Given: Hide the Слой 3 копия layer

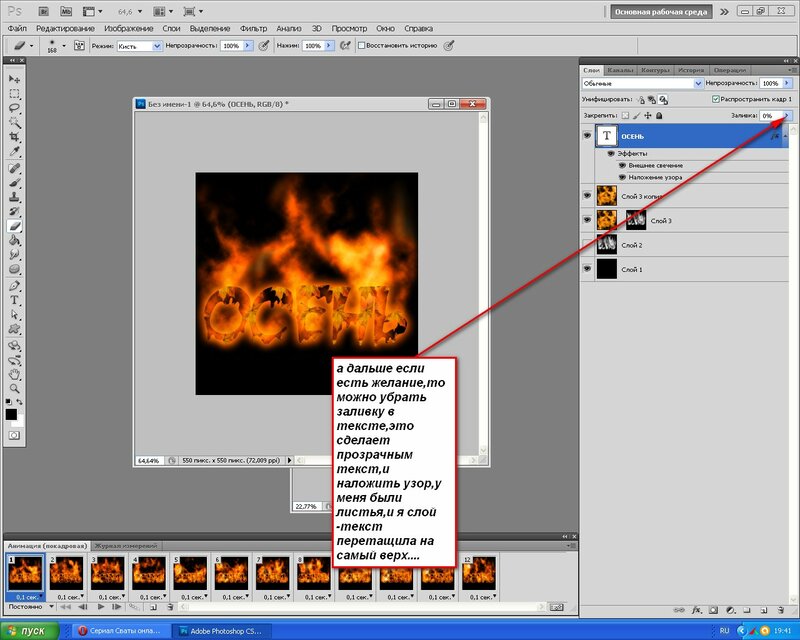Looking at the screenshot, I should 587,196.
